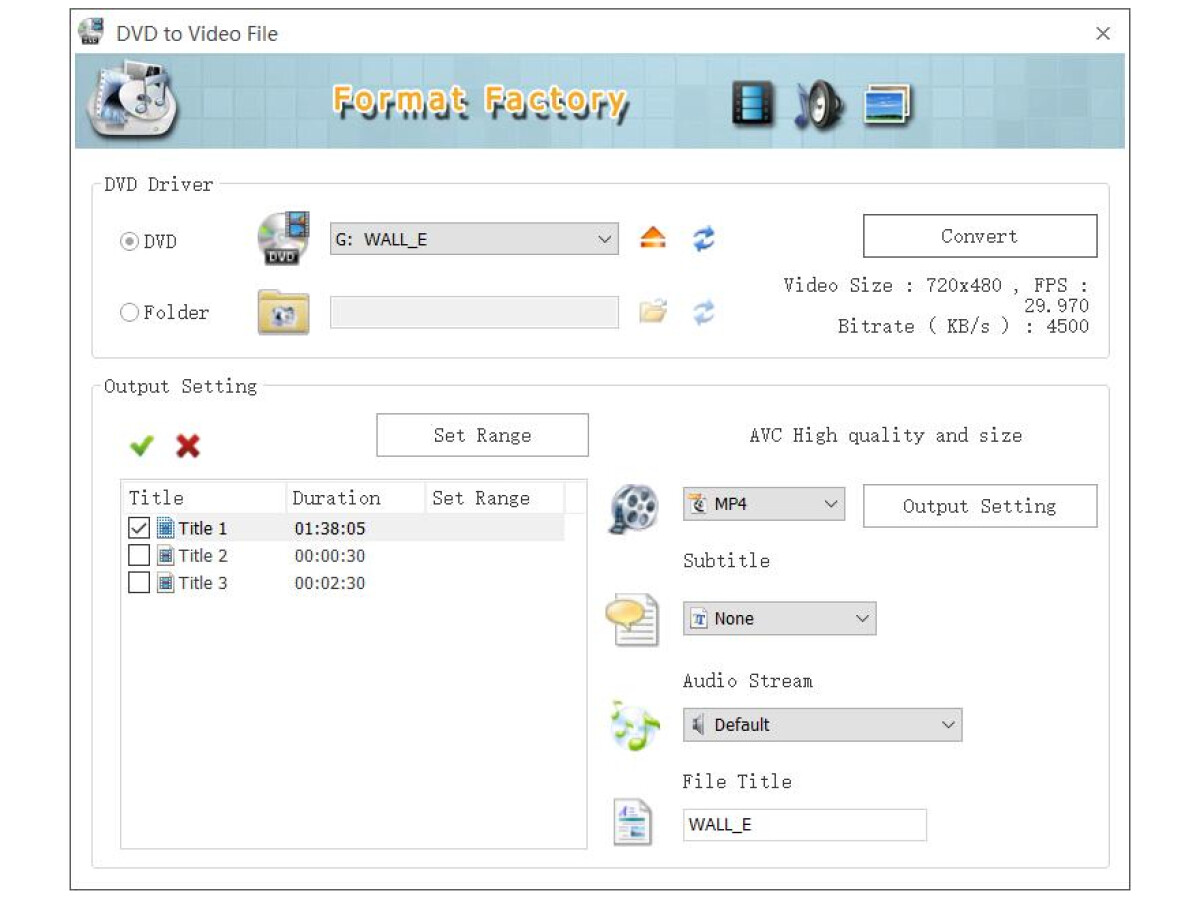Click the 00:02:30 duration value
The height and width of the screenshot is (900, 1200).
click(x=330, y=583)
